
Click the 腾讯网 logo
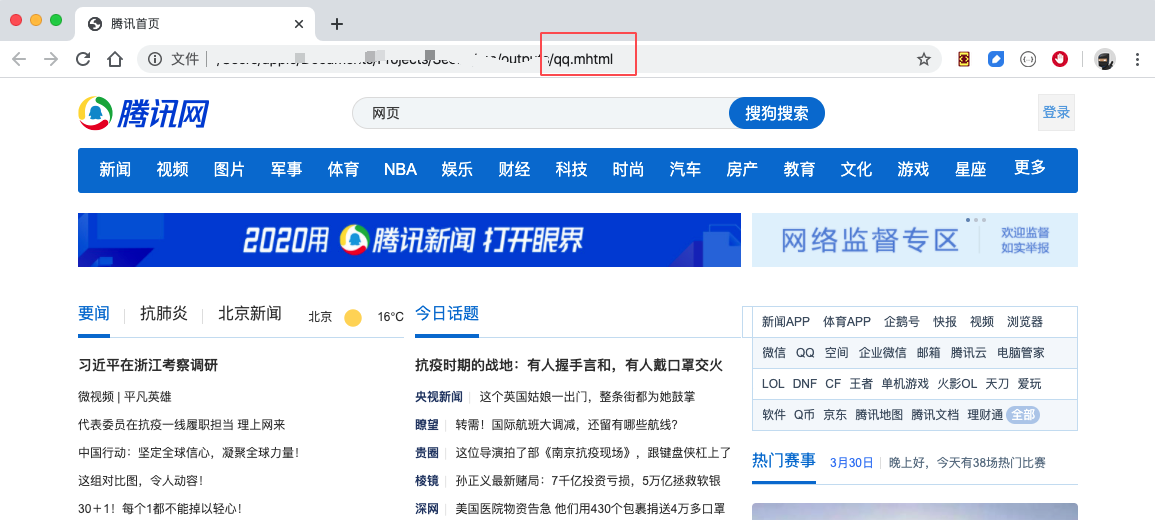[144, 113]
